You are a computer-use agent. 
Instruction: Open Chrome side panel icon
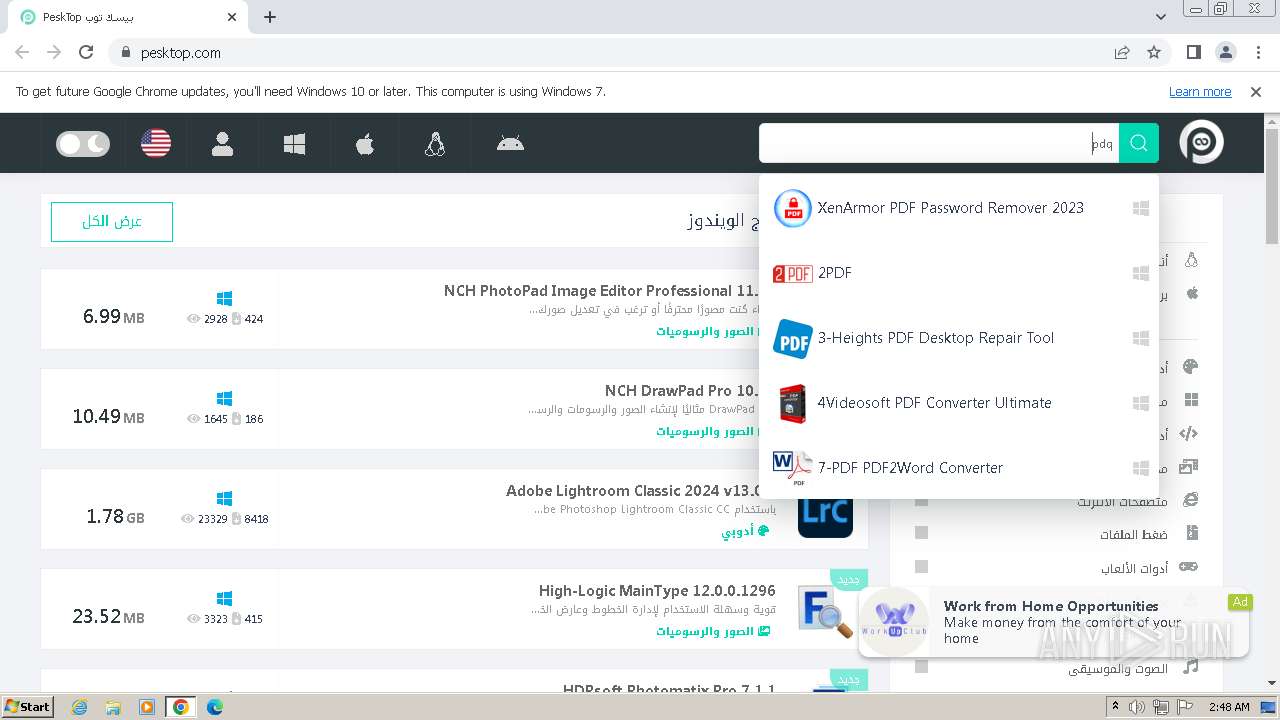pos(1194,53)
